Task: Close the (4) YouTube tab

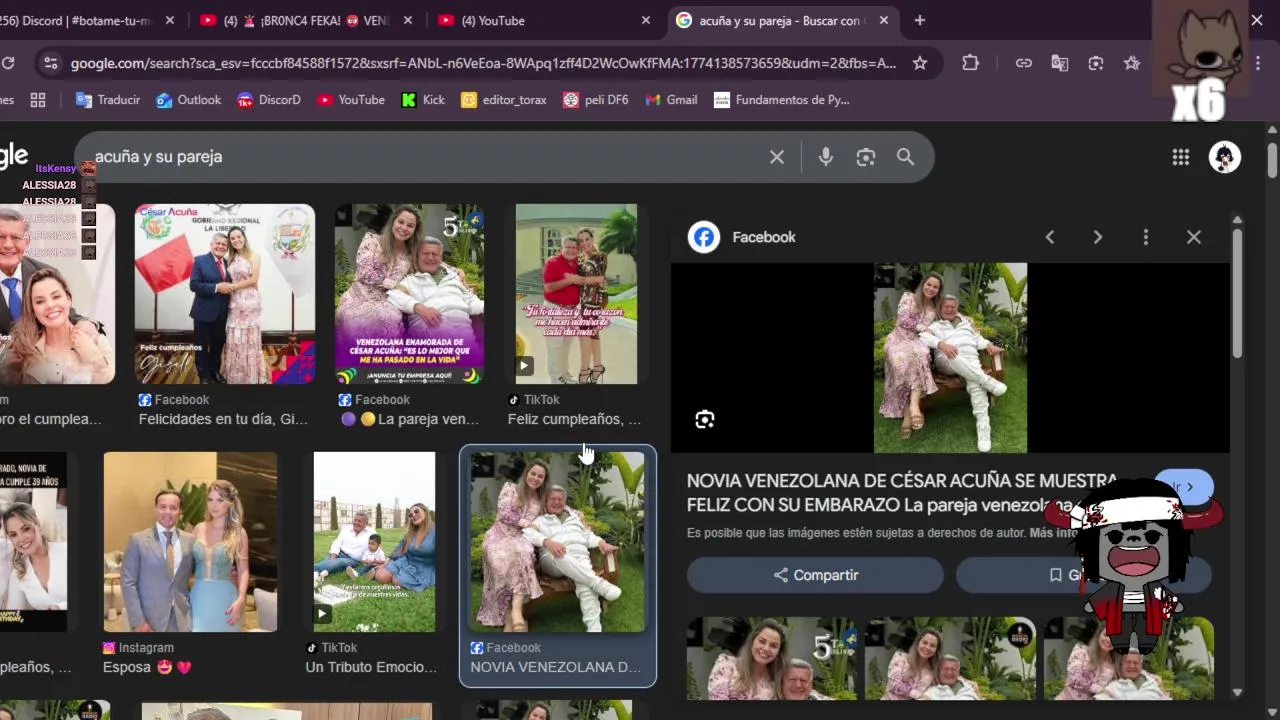Action: pyautogui.click(x=646, y=20)
